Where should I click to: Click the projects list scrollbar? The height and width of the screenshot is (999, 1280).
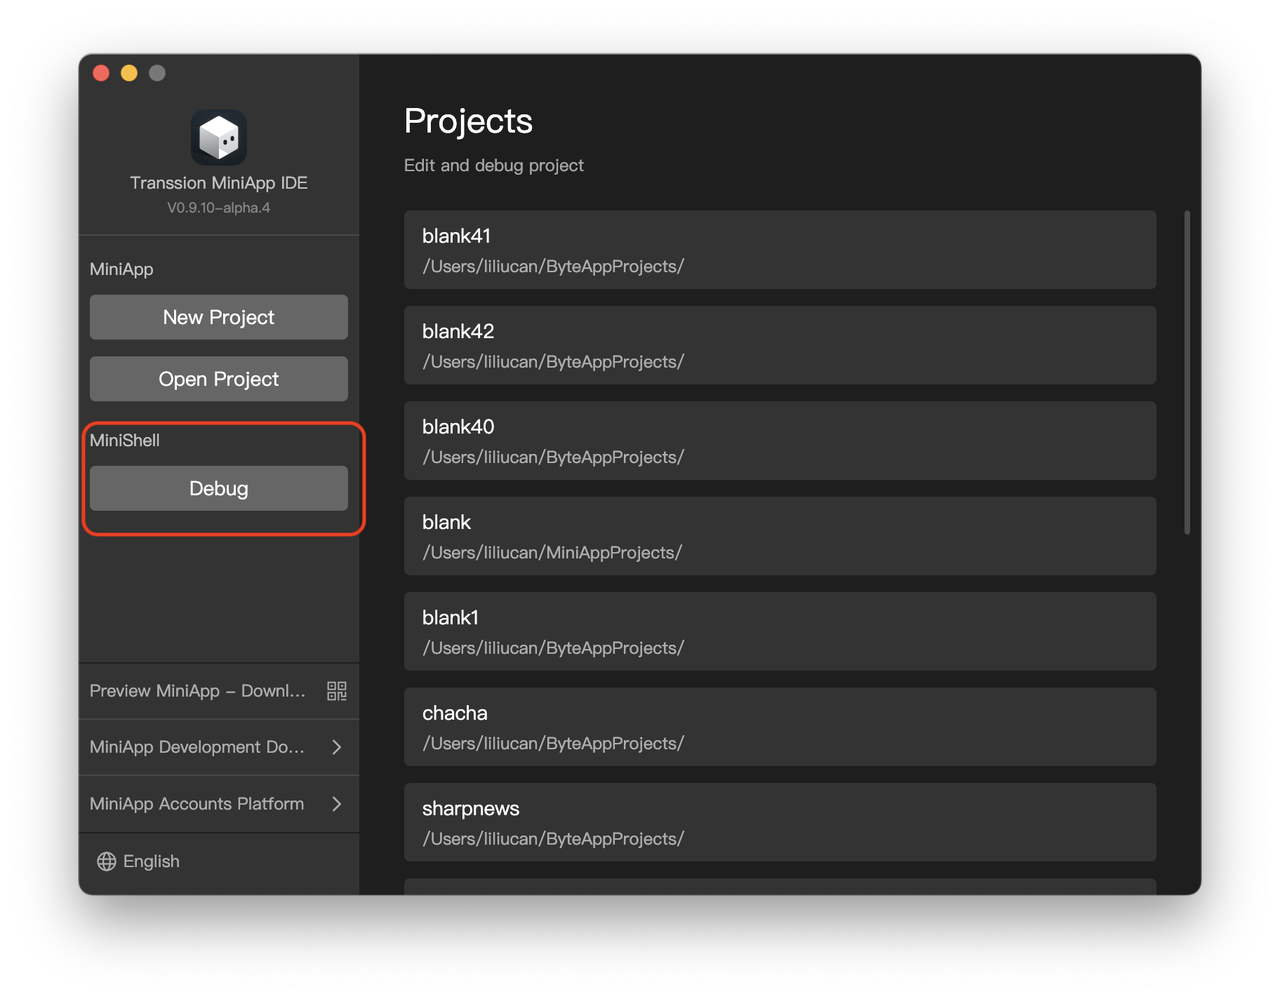point(1187,372)
